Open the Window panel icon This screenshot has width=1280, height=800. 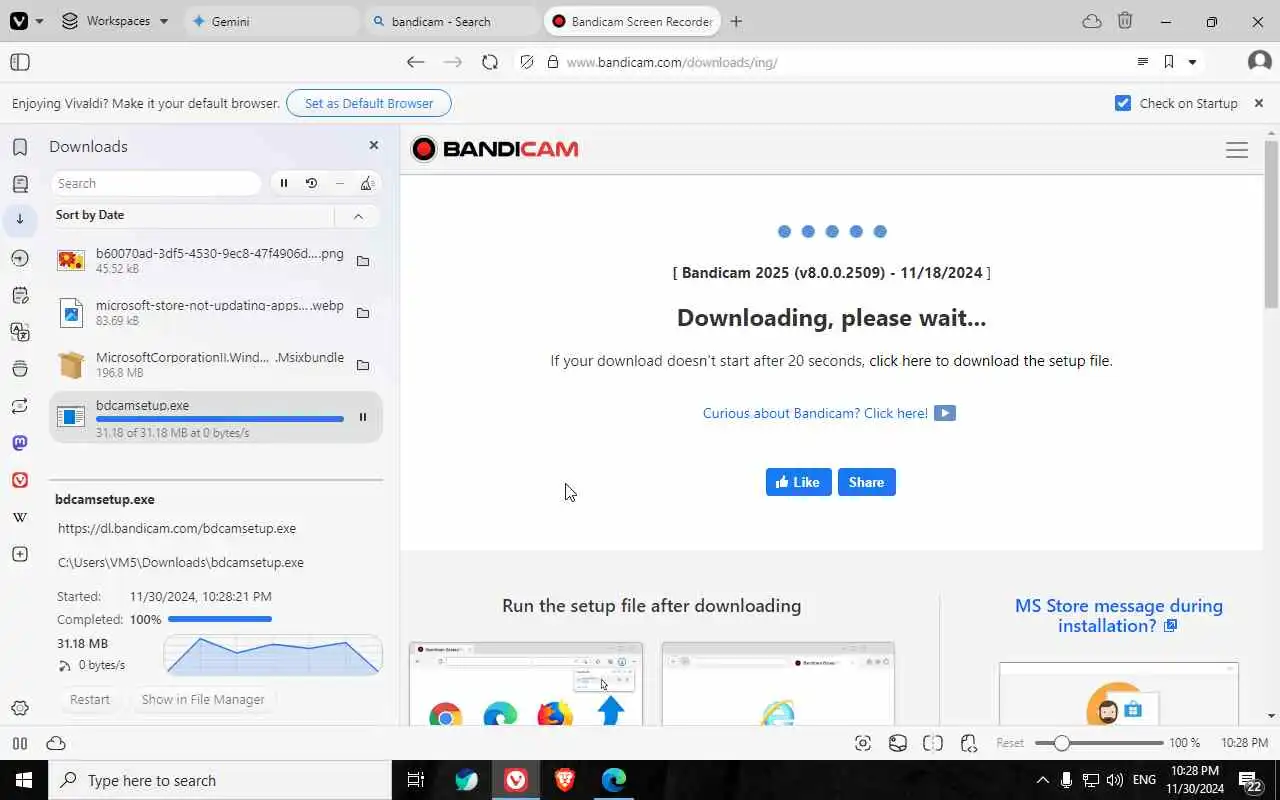tap(19, 368)
